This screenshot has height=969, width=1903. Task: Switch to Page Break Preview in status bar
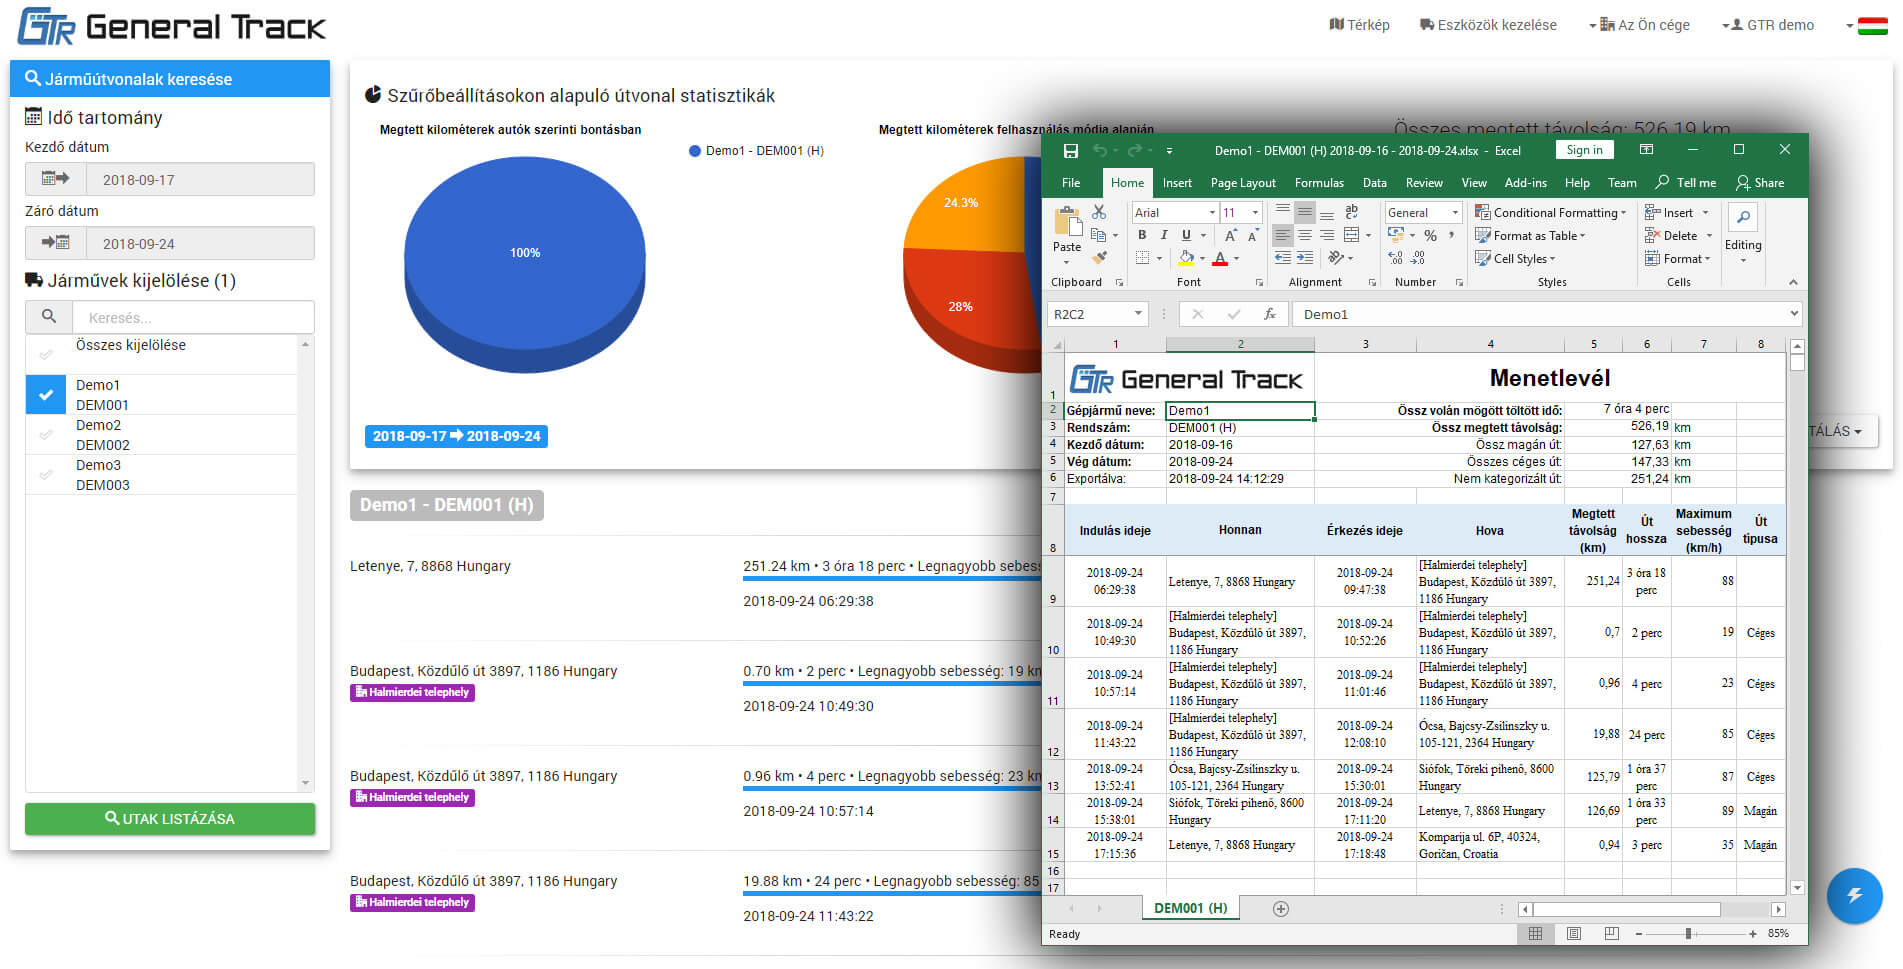[x=1611, y=934]
